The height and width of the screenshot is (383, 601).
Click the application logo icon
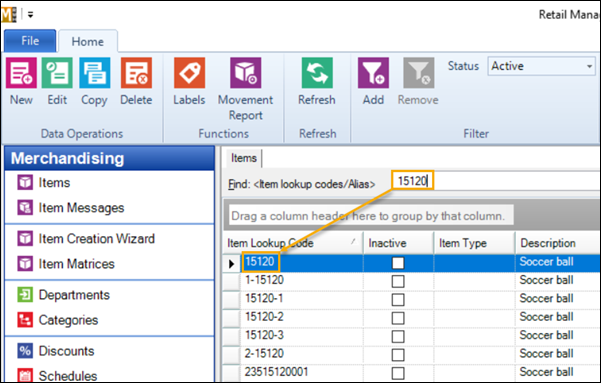coord(8,15)
